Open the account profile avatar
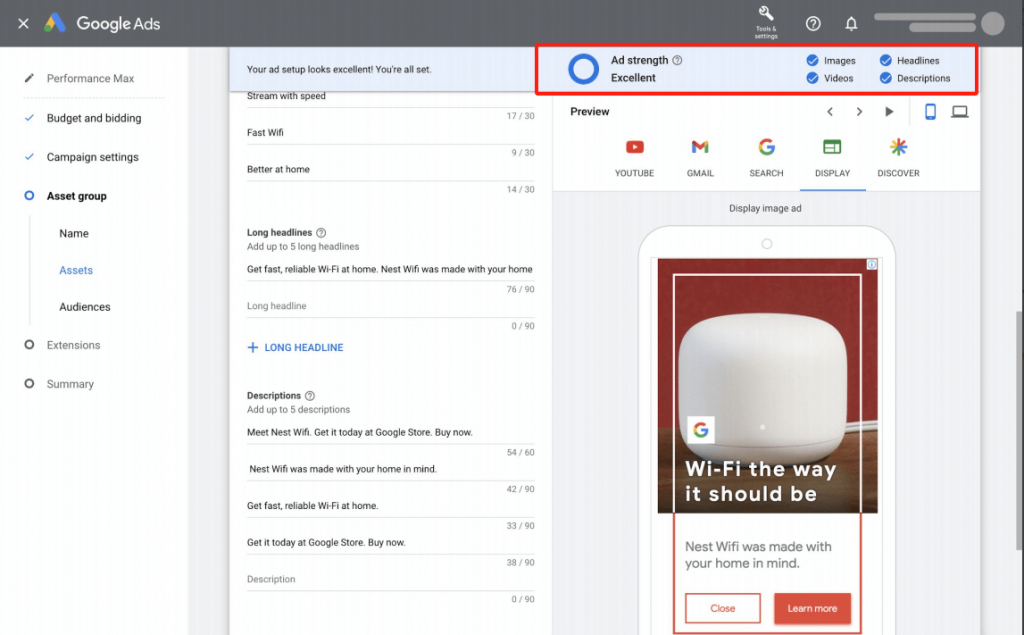 click(x=993, y=24)
